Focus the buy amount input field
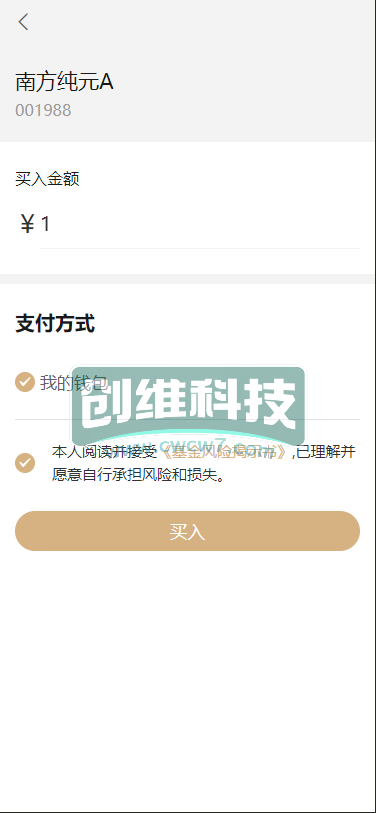Image resolution: width=376 pixels, height=813 pixels. [200, 225]
